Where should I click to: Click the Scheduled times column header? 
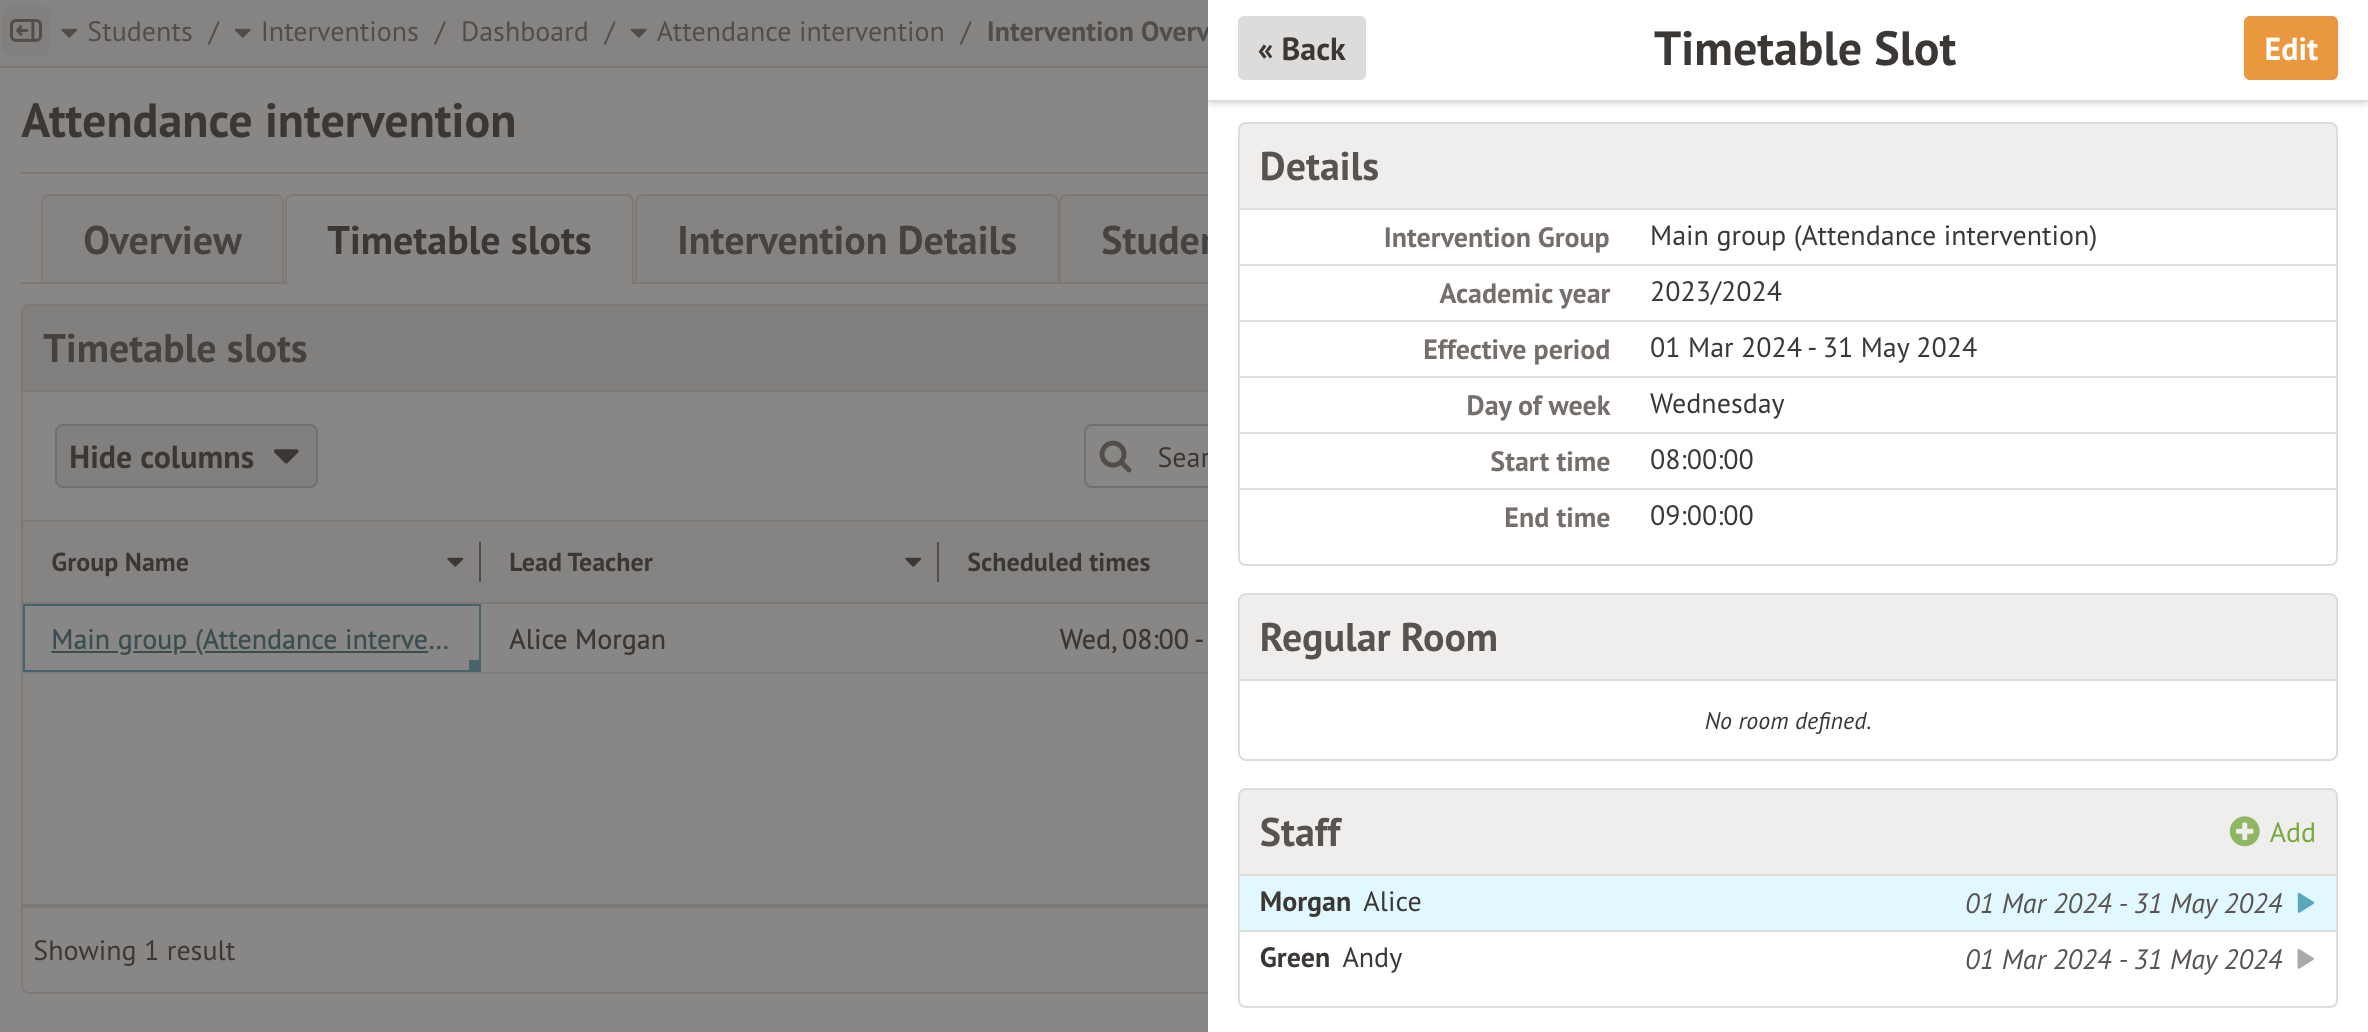[1058, 562]
